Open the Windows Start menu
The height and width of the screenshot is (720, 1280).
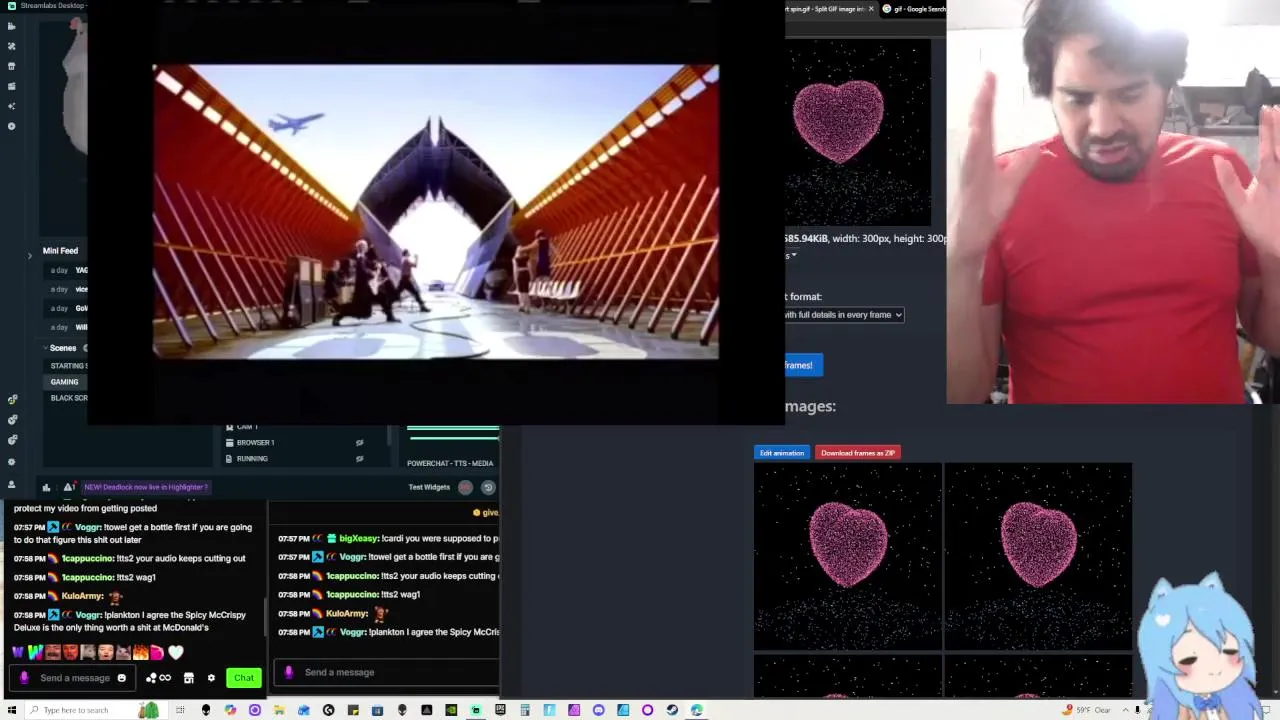[x=10, y=710]
